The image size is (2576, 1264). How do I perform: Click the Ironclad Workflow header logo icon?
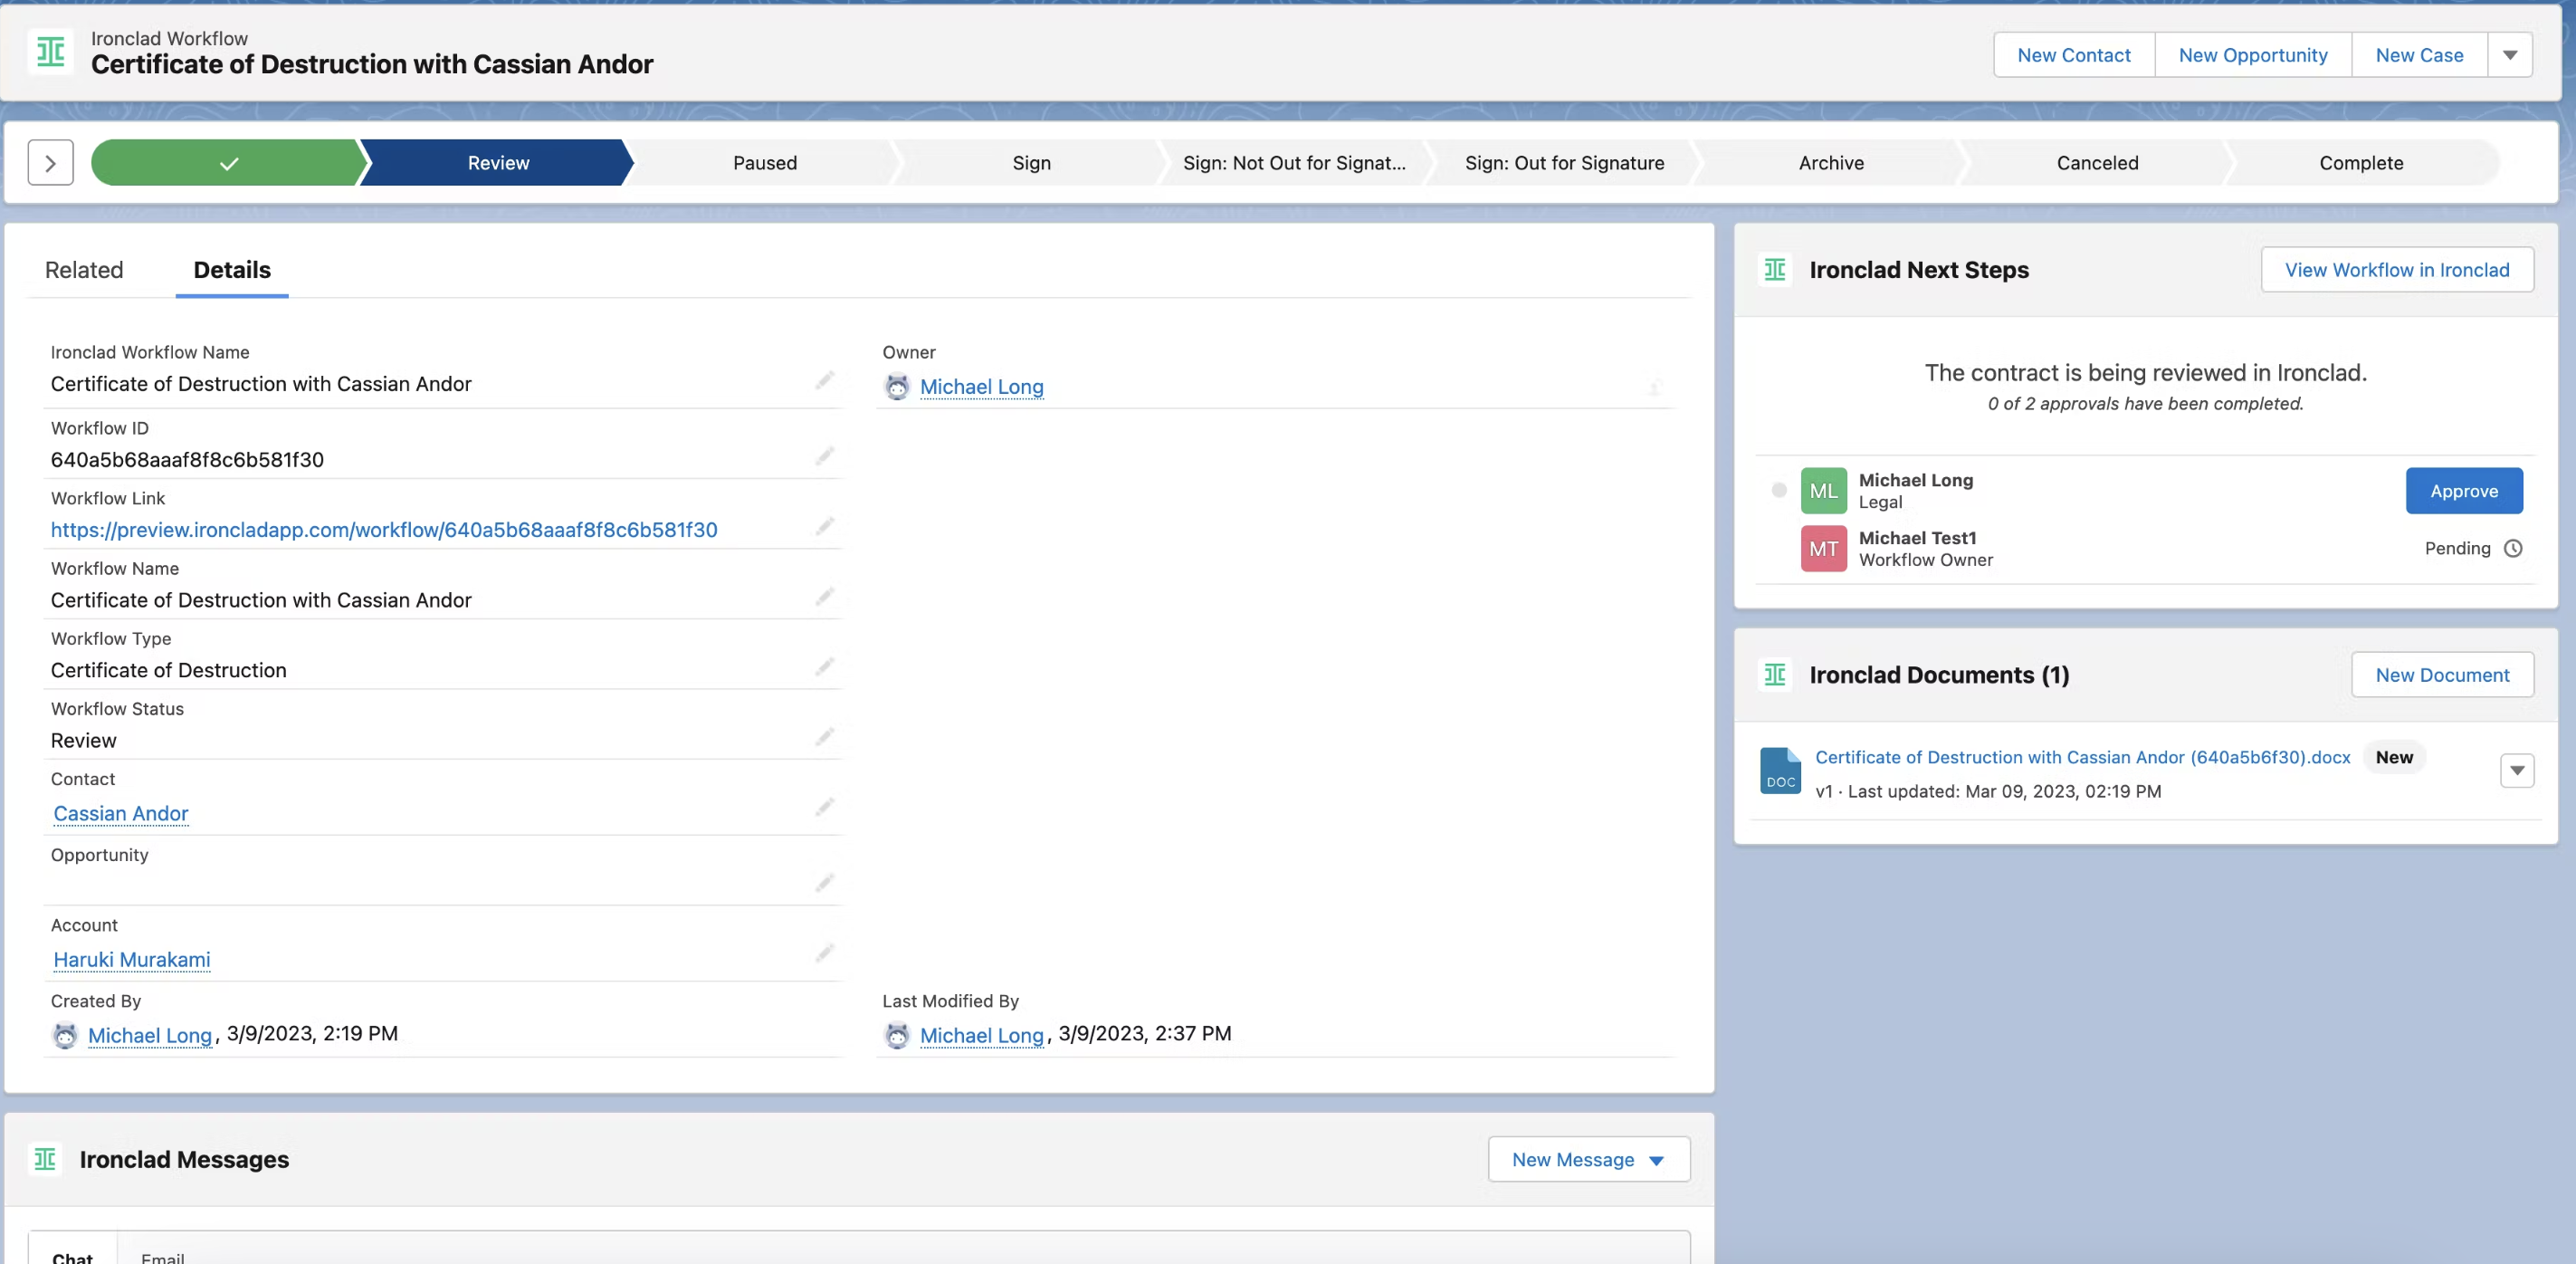[x=50, y=52]
